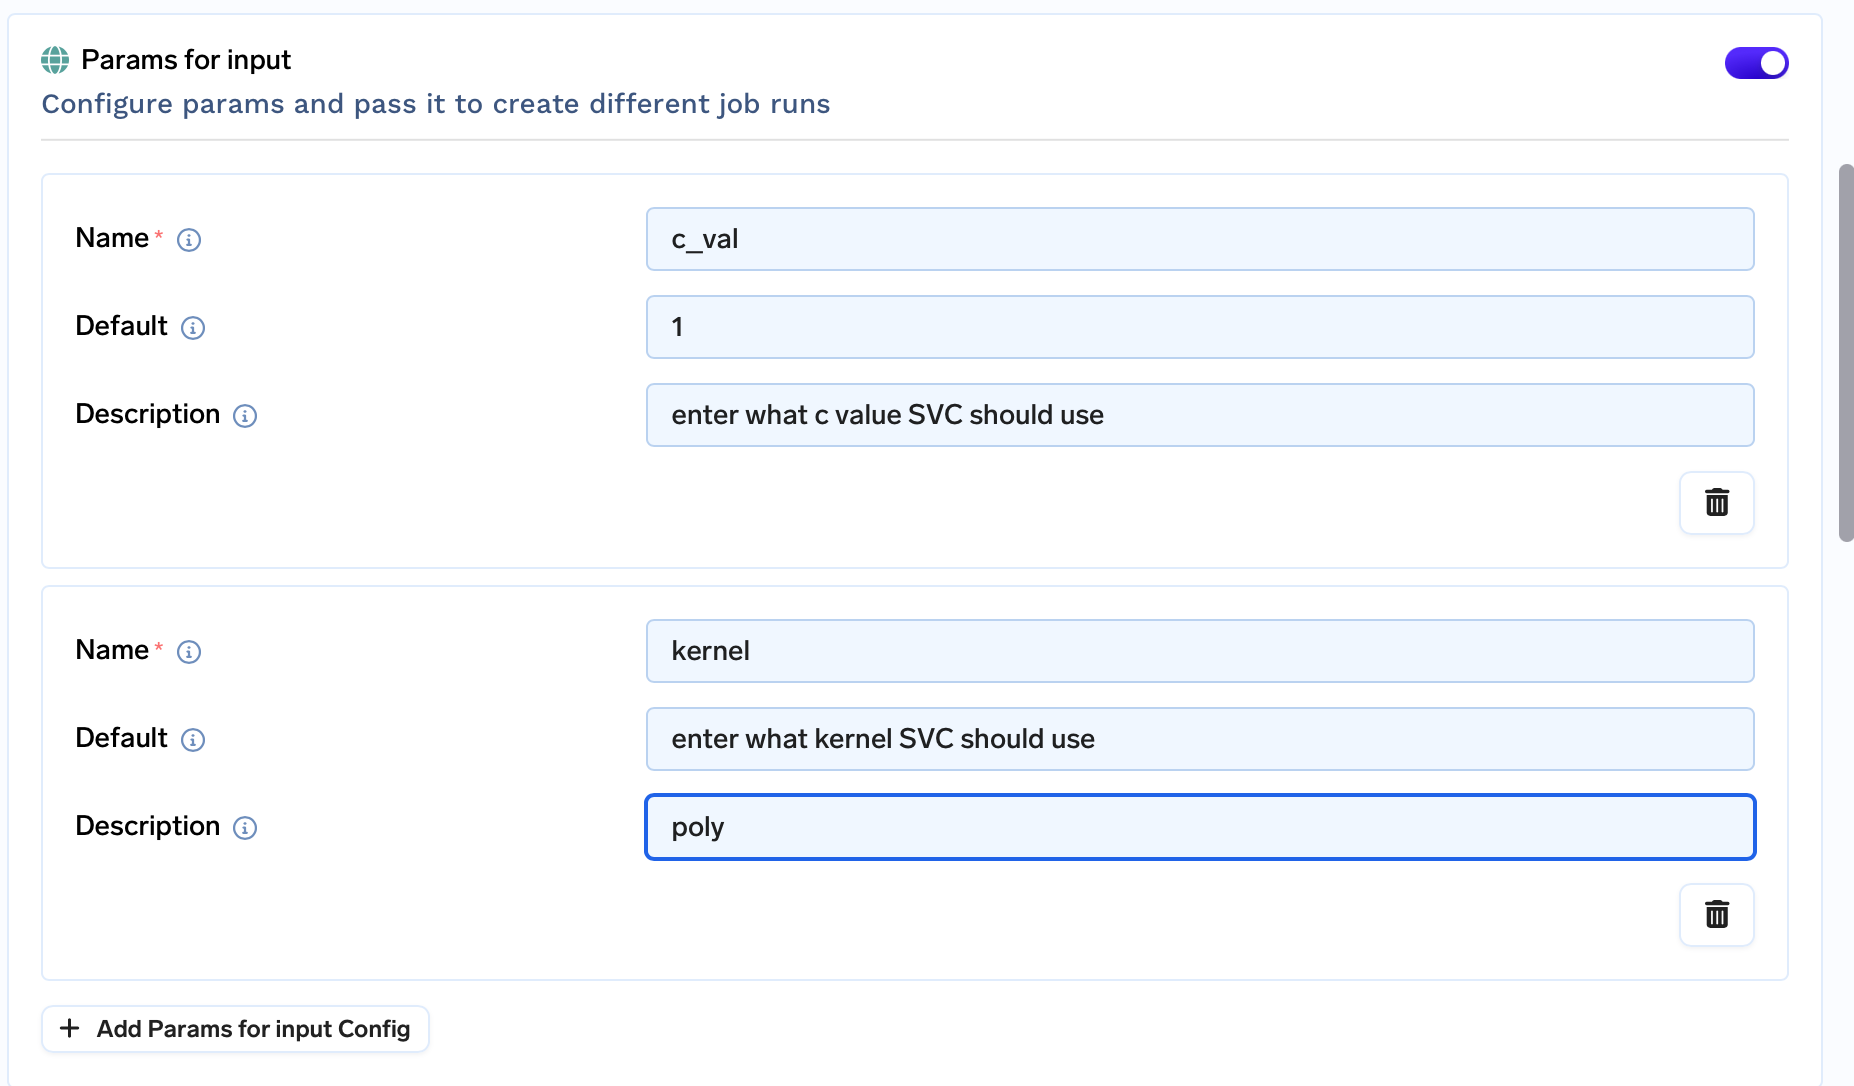Click the vertical scrollbar on the right

click(1846, 352)
